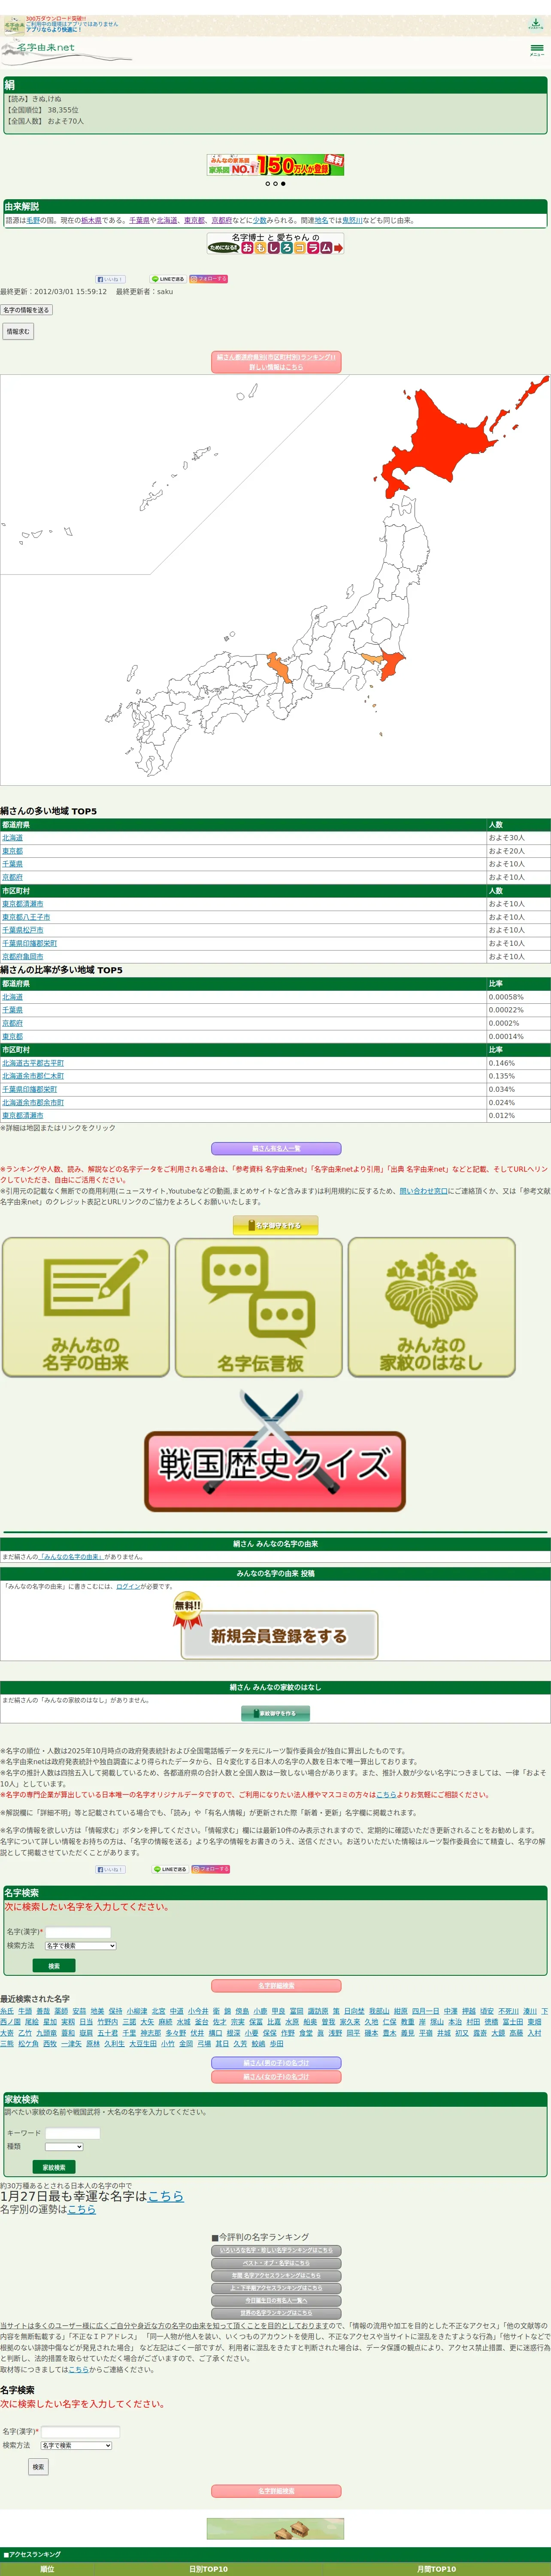Image resolution: width=551 pixels, height=2576 pixels.
Task: Tap the app download icon in the header
Action: pos(536,24)
